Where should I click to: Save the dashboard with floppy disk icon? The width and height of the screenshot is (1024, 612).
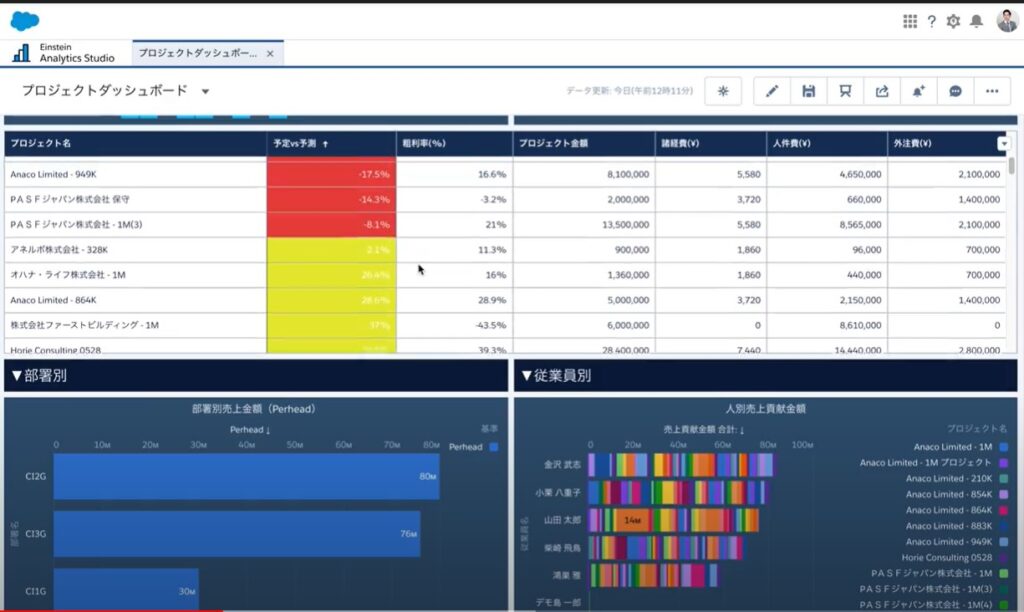pyautogui.click(x=808, y=91)
